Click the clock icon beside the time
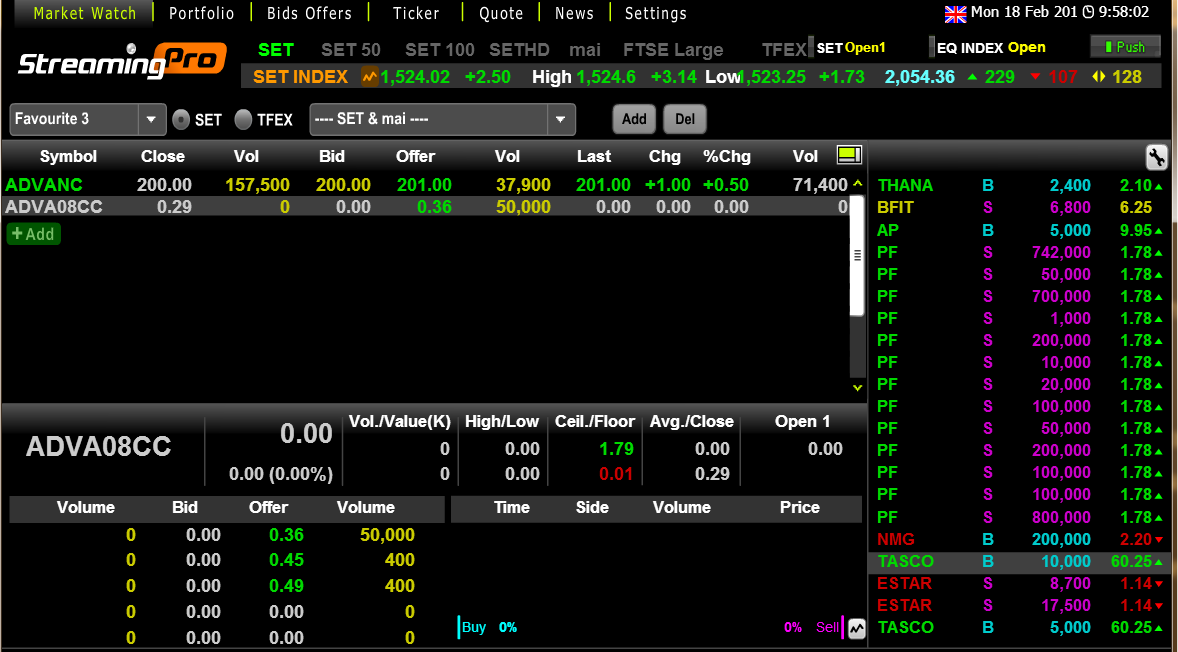Image resolution: width=1178 pixels, height=652 pixels. tap(1089, 13)
